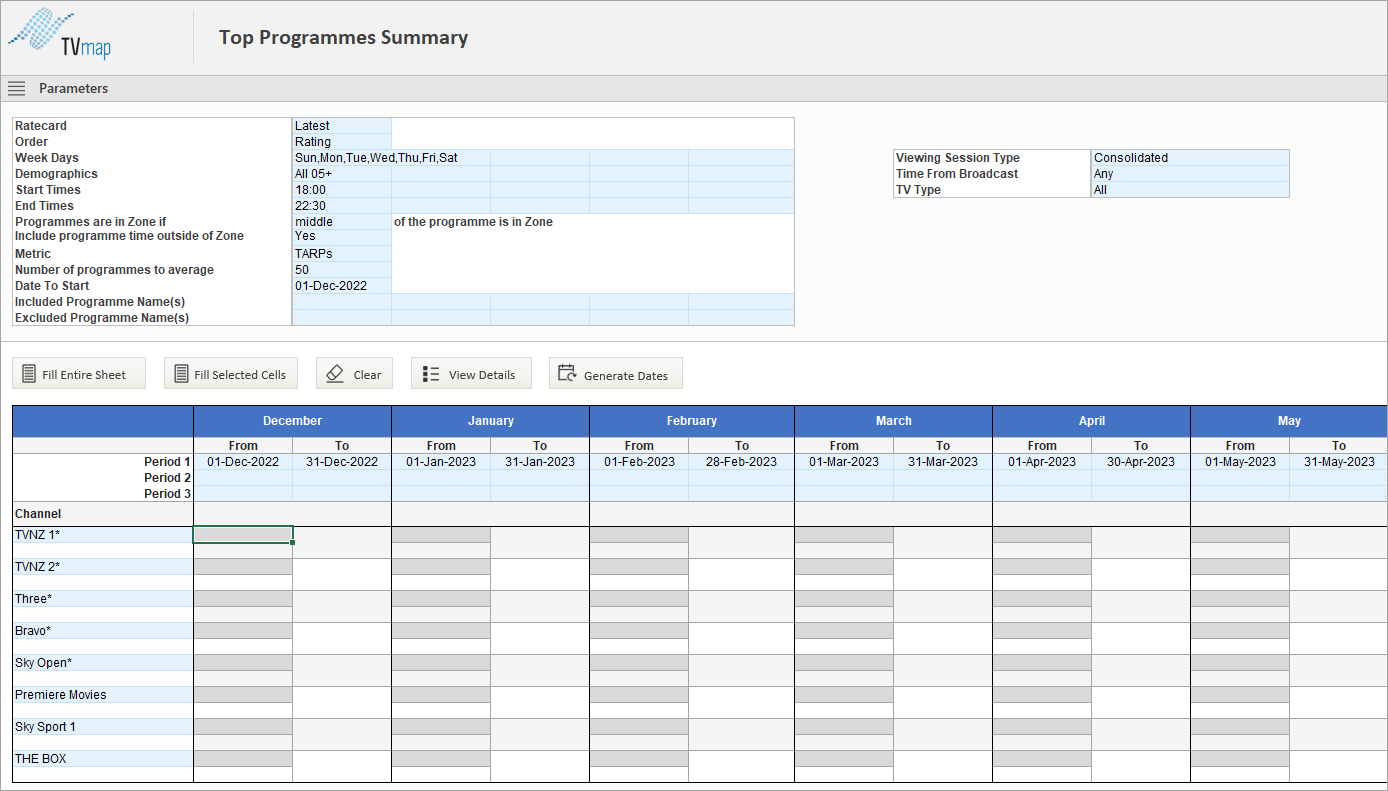Click the February column header
1388x791 pixels.
tap(692, 421)
